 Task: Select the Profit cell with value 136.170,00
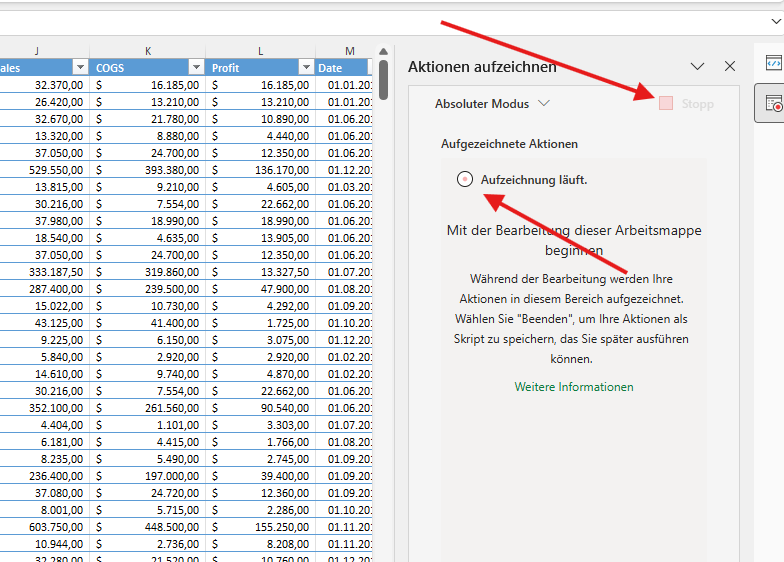tap(261, 170)
